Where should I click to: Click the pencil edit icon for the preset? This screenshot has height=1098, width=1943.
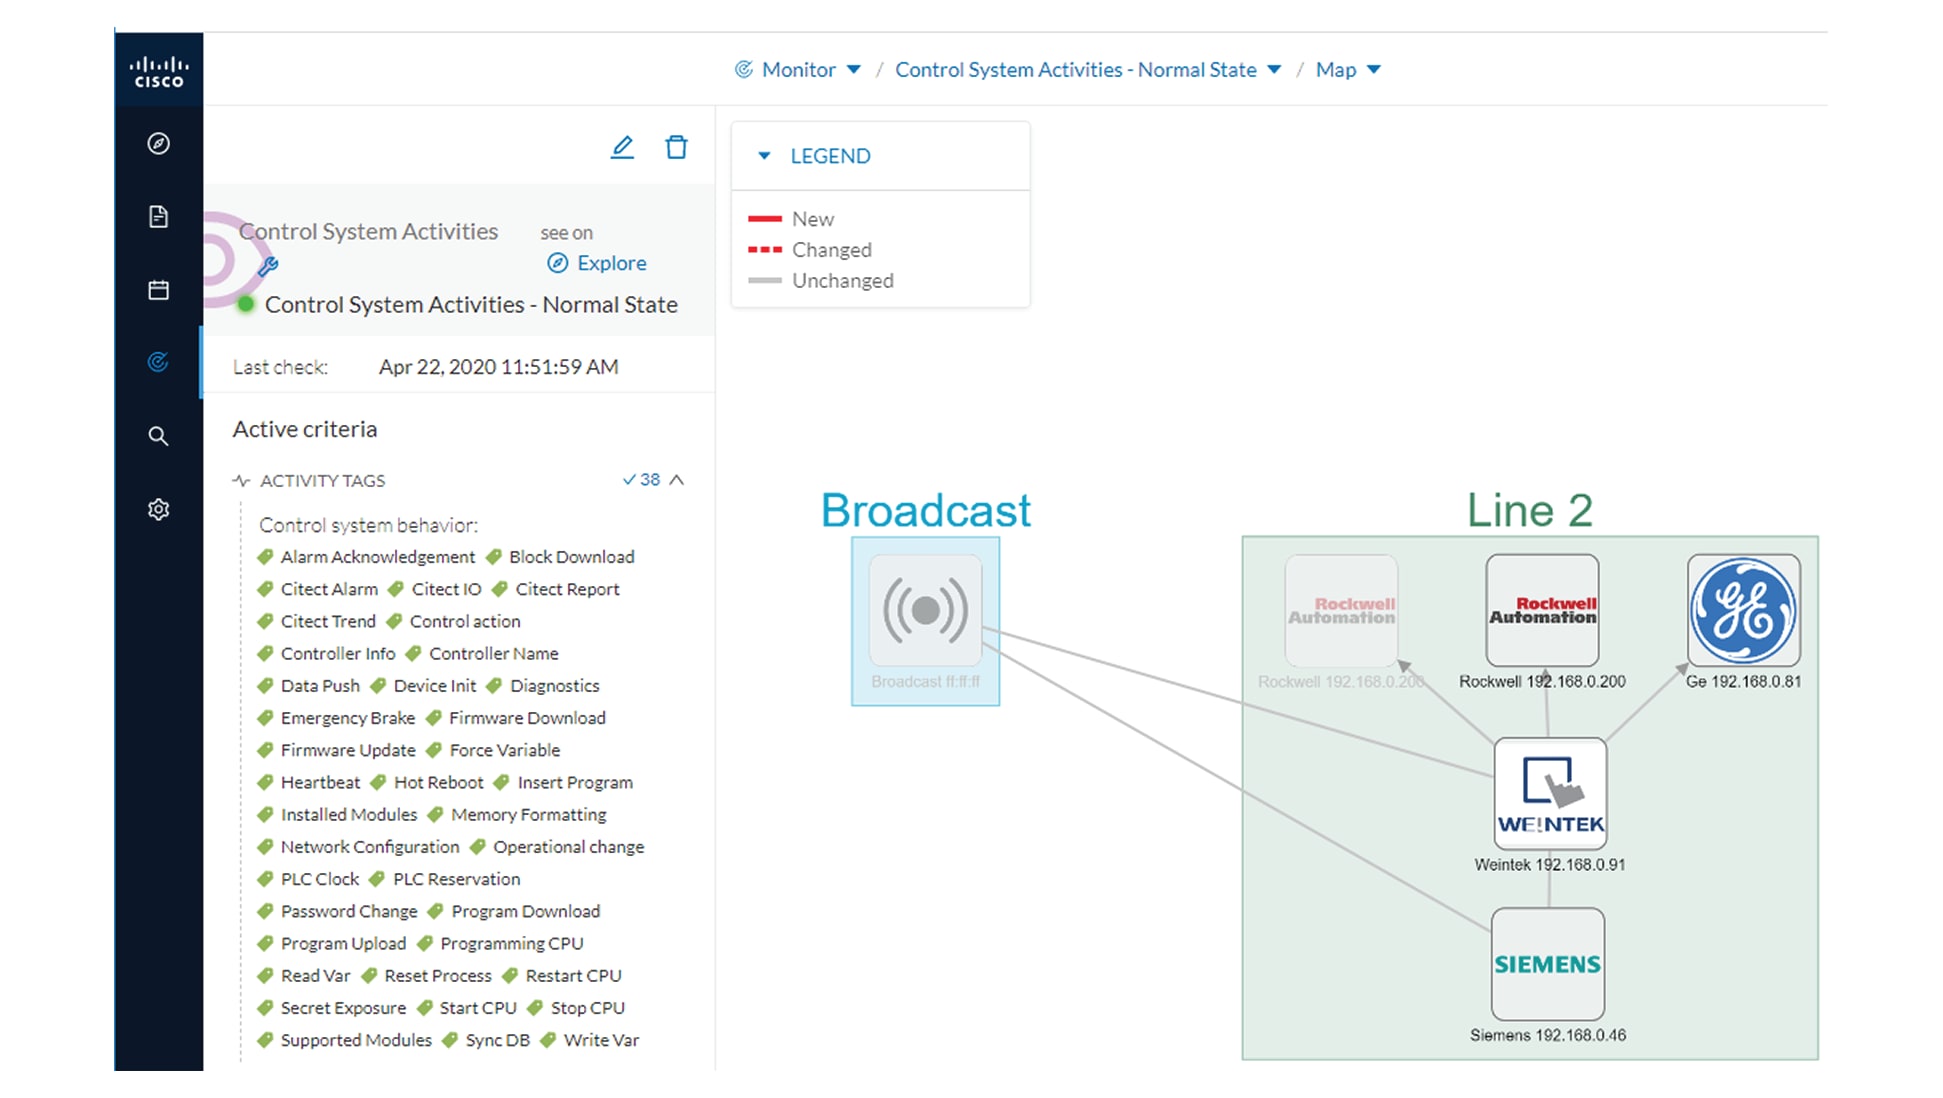click(622, 148)
